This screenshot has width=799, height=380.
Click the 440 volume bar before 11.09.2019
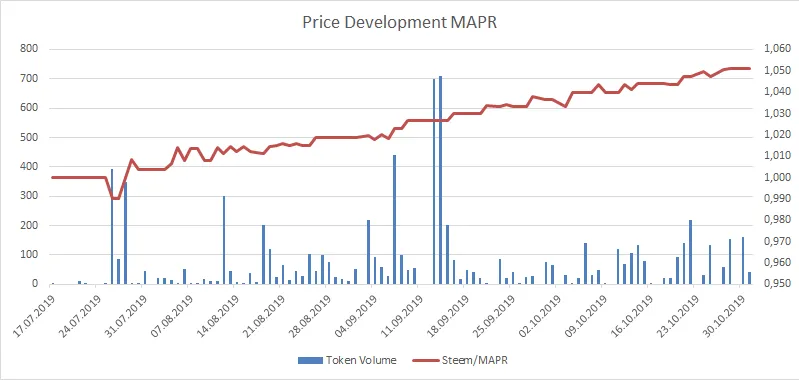pyautogui.click(x=394, y=219)
